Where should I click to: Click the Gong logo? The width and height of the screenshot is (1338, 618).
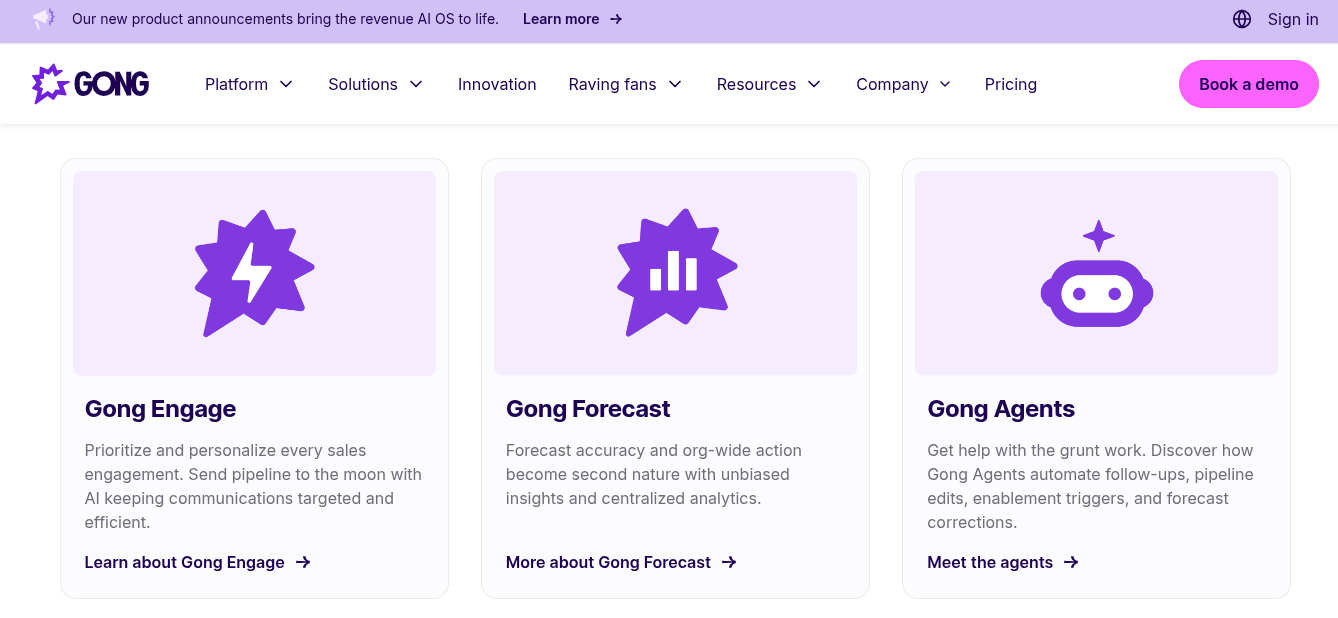click(90, 84)
